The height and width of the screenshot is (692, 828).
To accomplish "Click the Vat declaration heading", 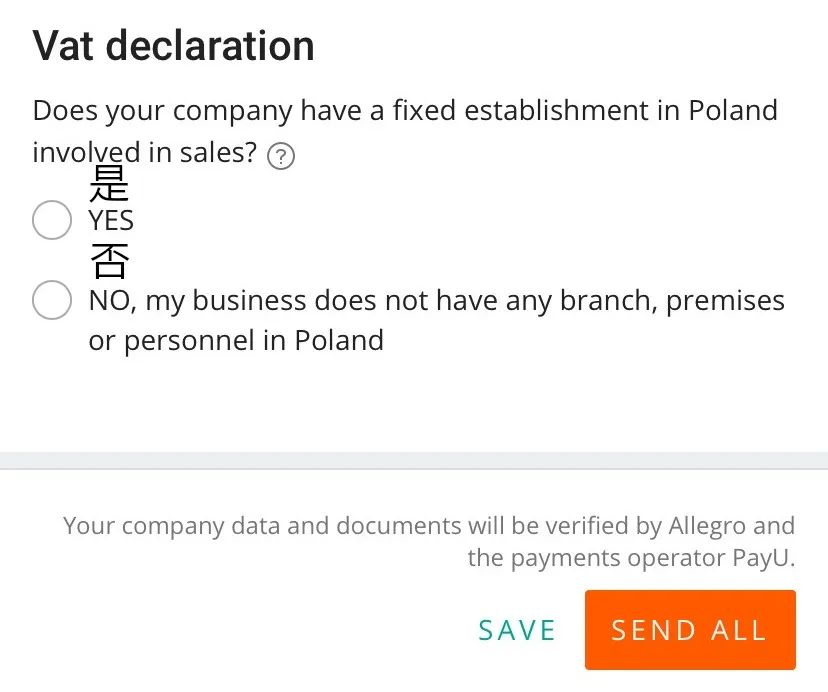I will [172, 45].
